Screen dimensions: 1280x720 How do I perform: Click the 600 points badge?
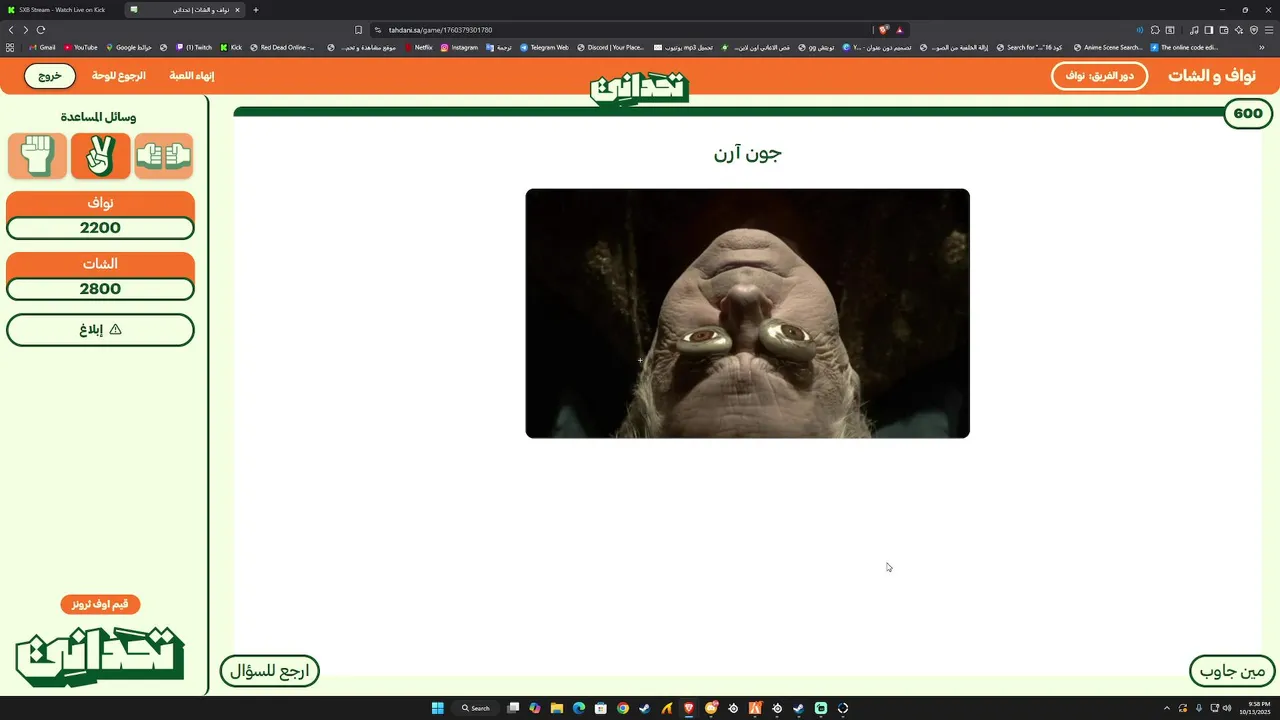tap(1248, 113)
